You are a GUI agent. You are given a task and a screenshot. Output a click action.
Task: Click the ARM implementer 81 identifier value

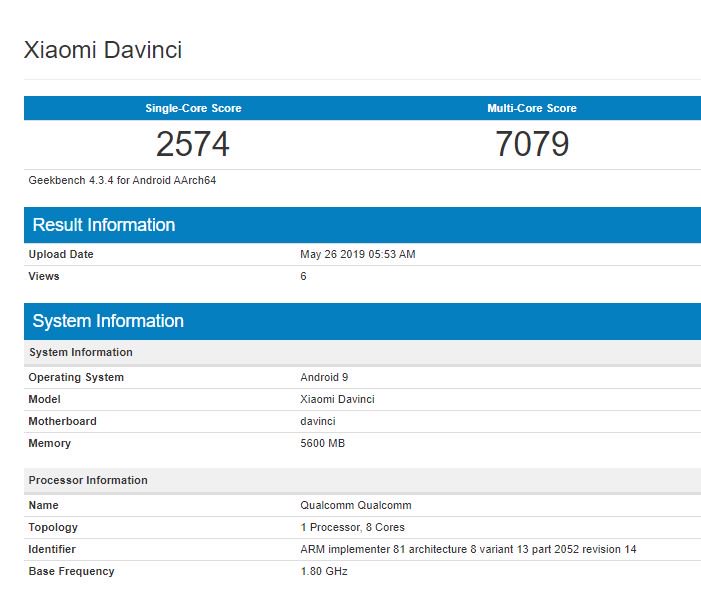click(x=468, y=549)
